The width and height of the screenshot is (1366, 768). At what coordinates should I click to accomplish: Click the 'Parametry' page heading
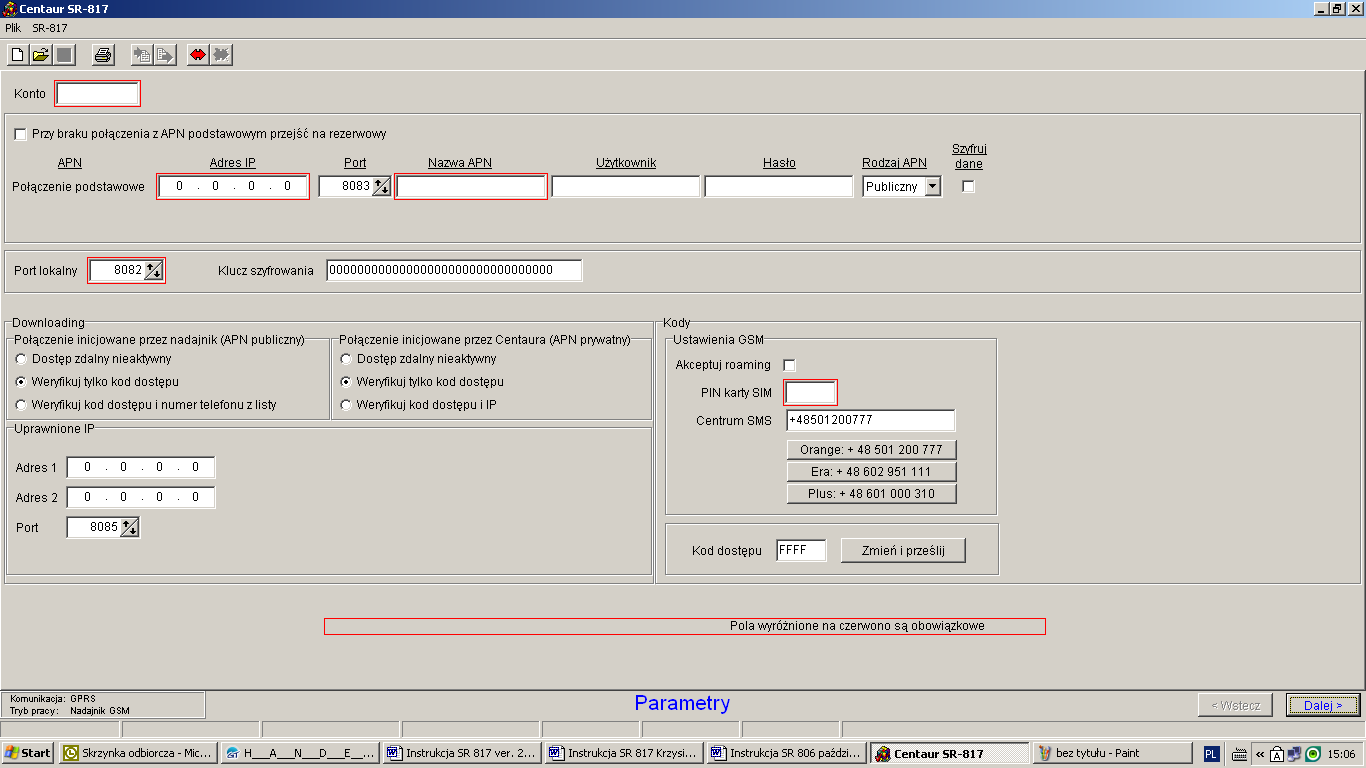[x=682, y=703]
